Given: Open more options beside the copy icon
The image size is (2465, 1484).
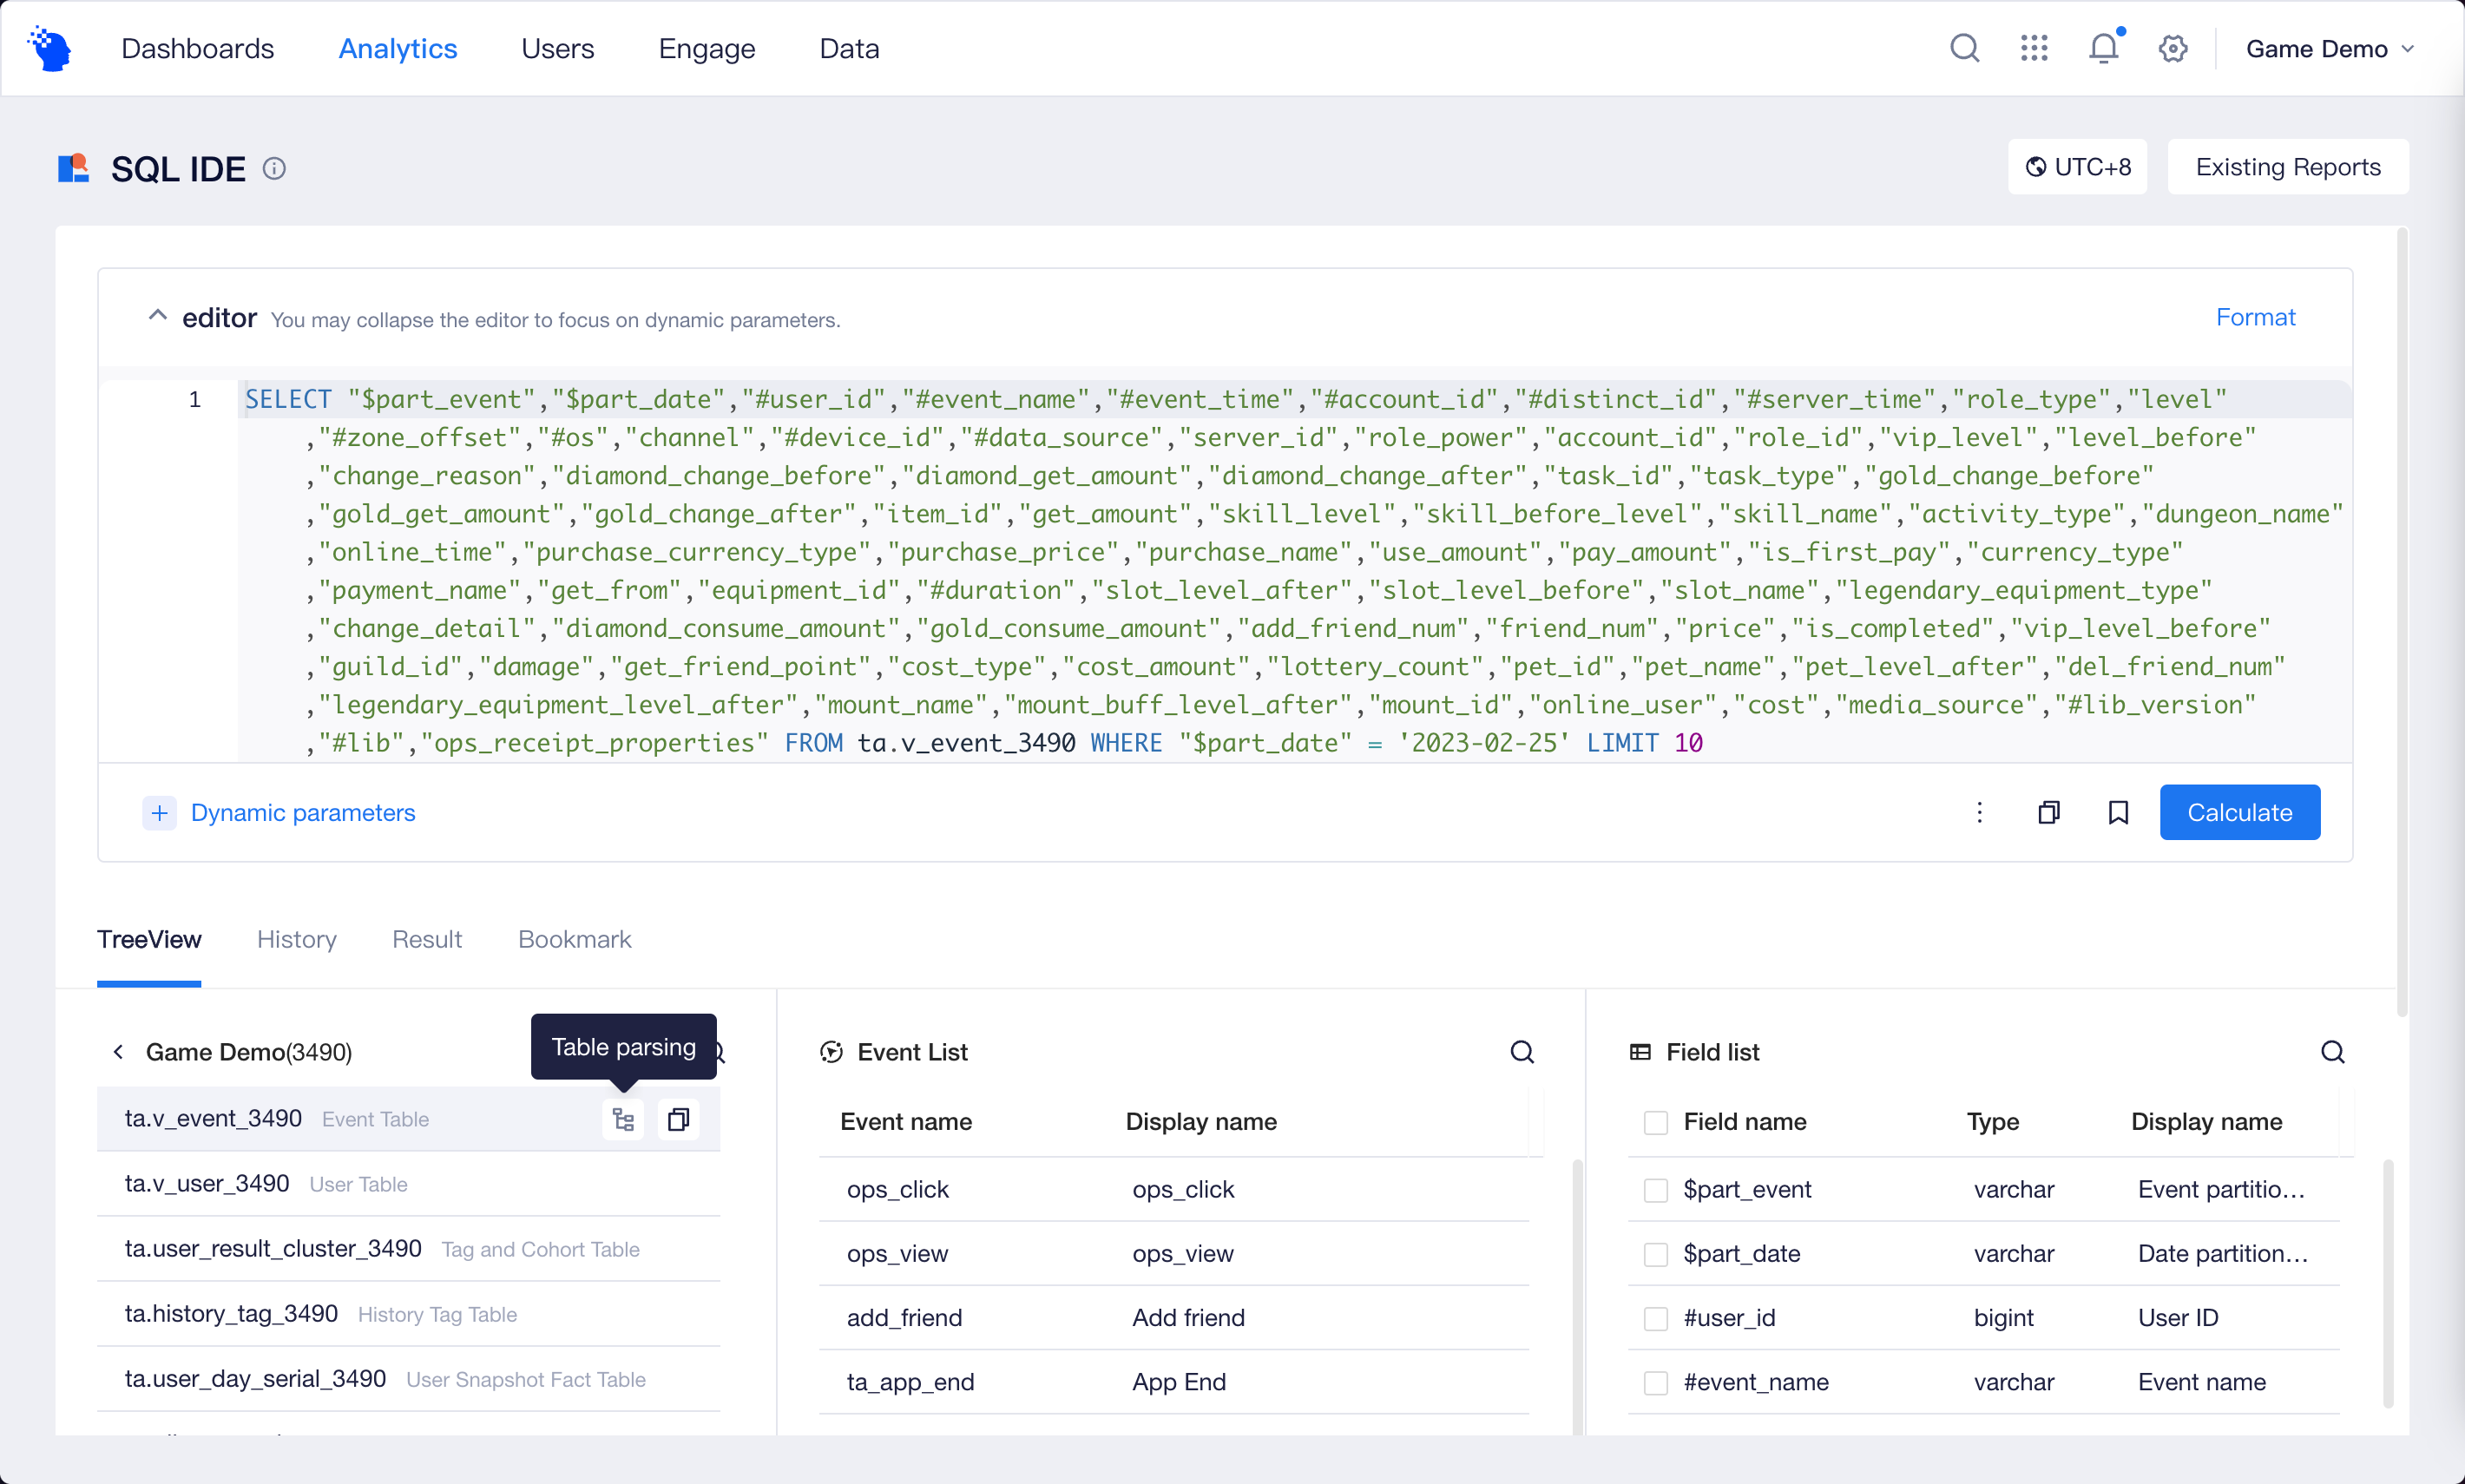Looking at the screenshot, I should (x=1980, y=812).
